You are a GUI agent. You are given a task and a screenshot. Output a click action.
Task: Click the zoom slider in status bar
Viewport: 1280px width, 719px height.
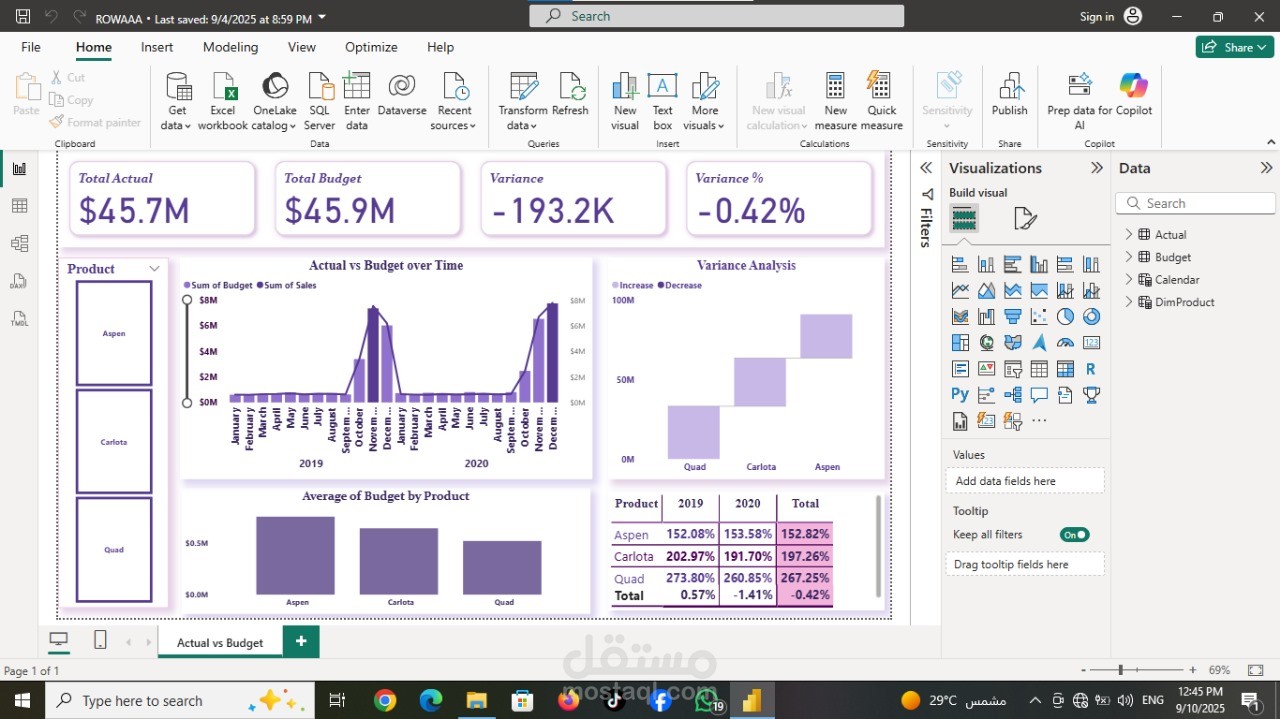[1121, 670]
